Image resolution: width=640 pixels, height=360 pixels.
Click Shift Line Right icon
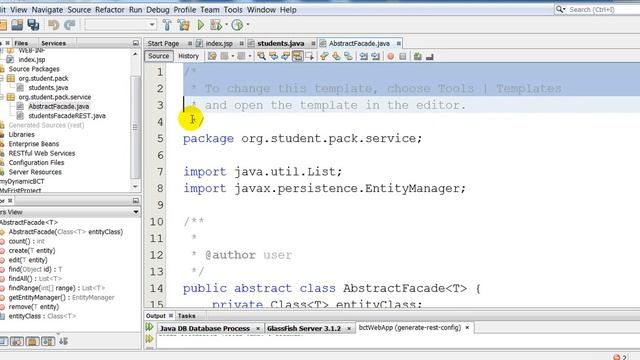click(x=376, y=56)
